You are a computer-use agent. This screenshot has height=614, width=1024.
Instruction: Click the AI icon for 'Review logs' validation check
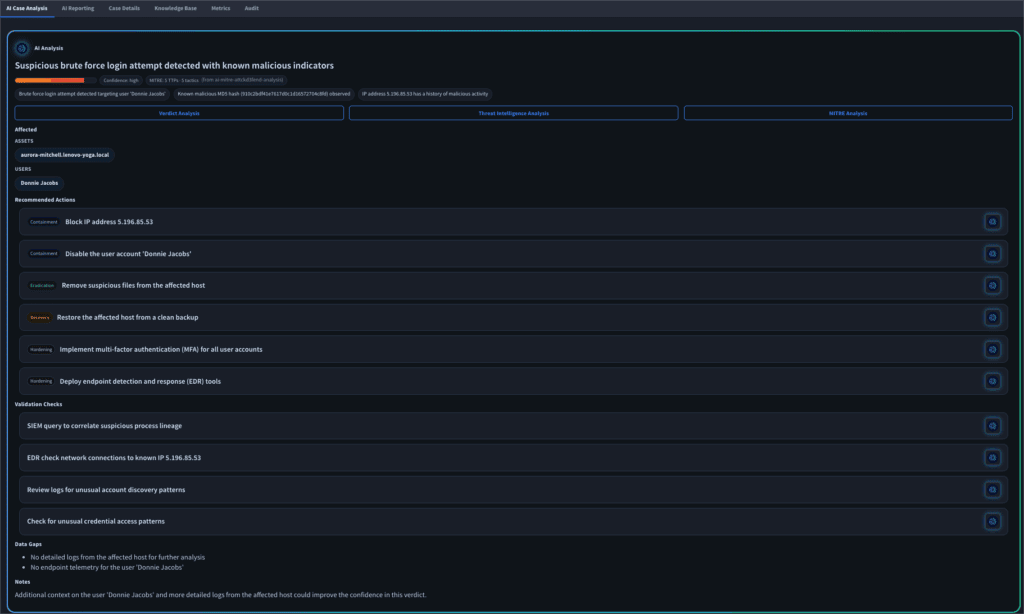tap(992, 490)
